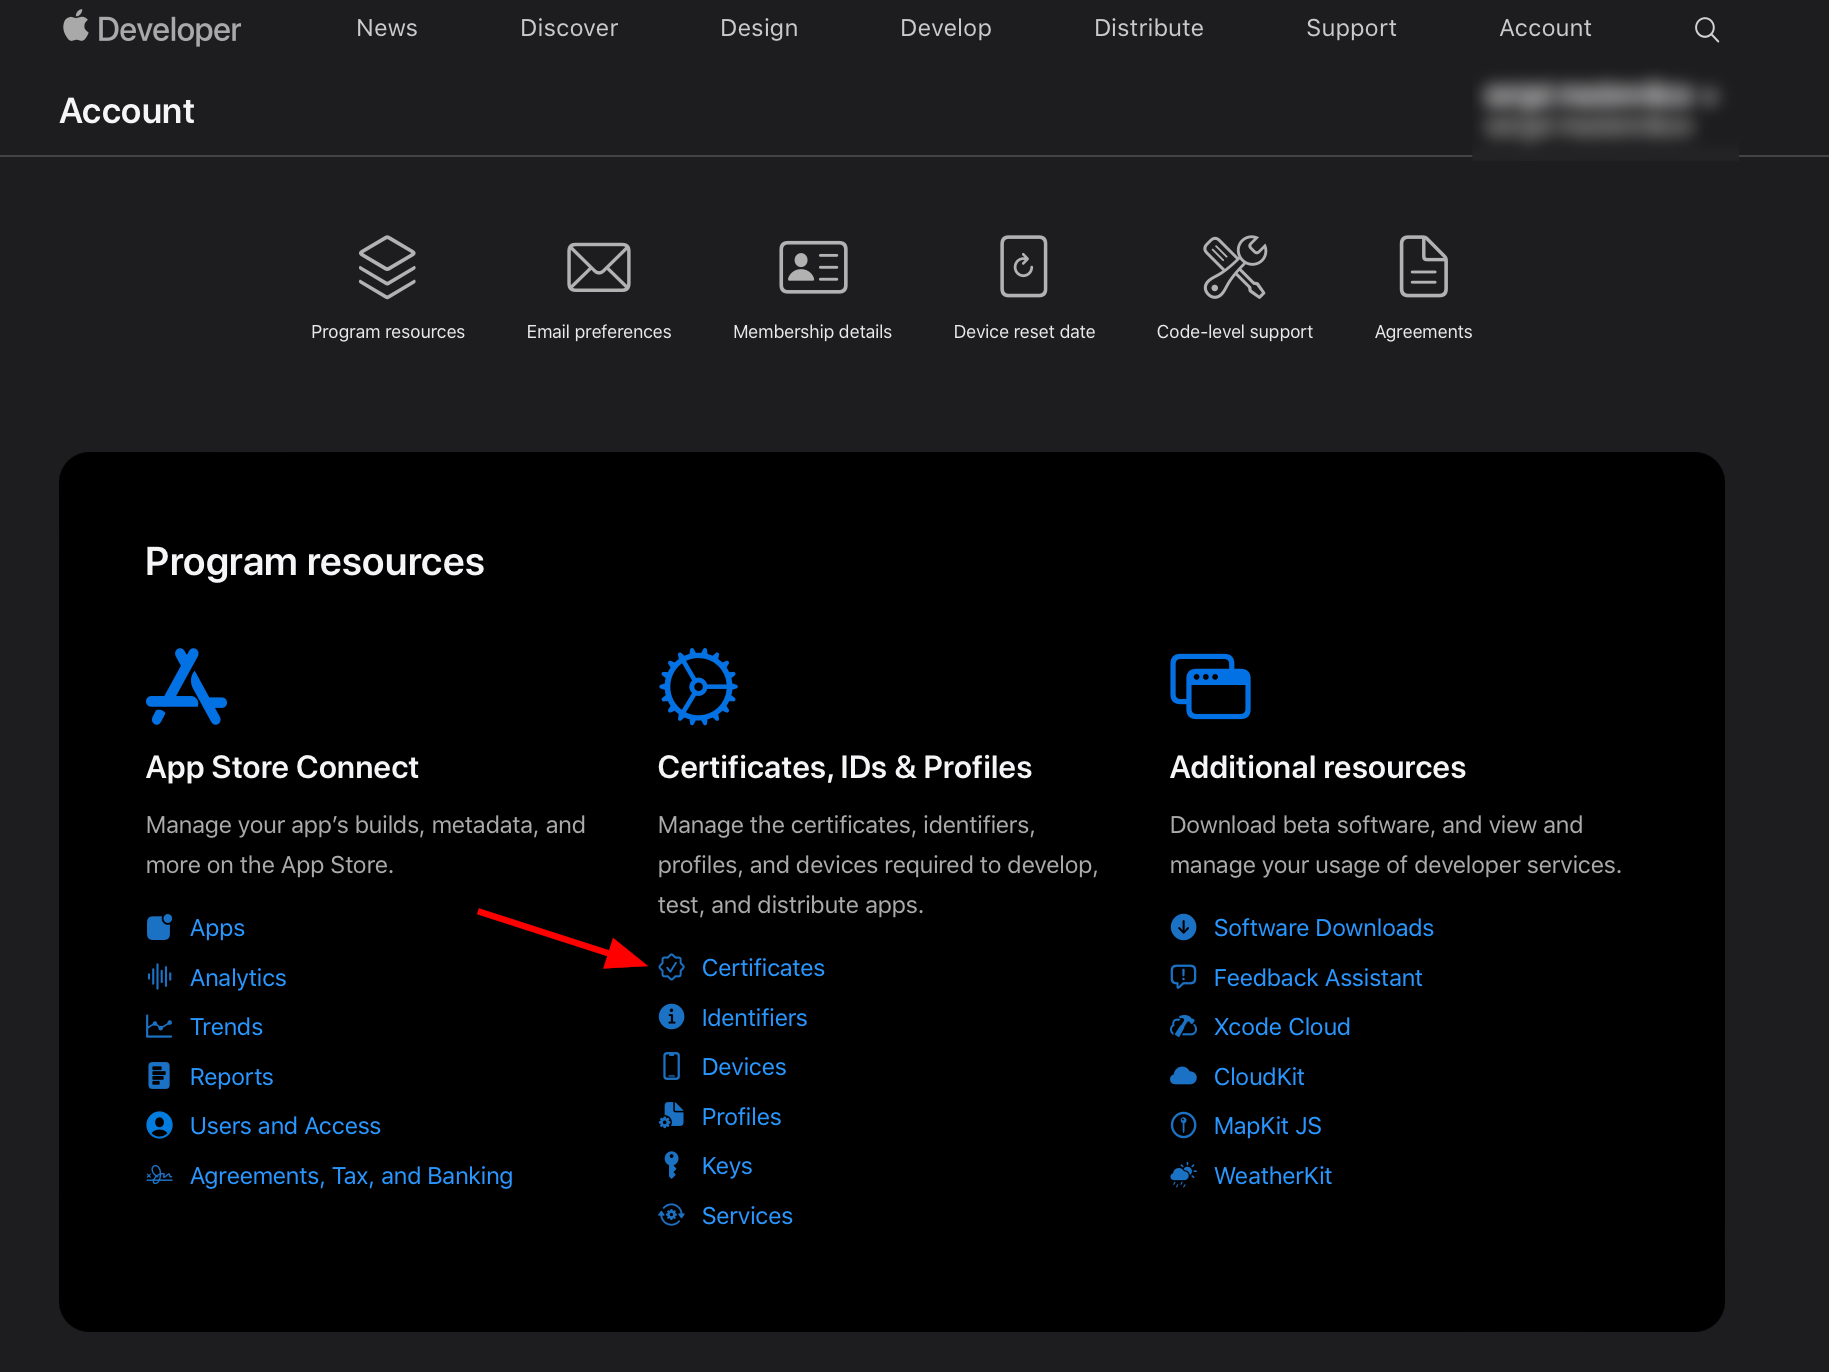
Task: Click the Agreements document icon
Action: 1423,266
